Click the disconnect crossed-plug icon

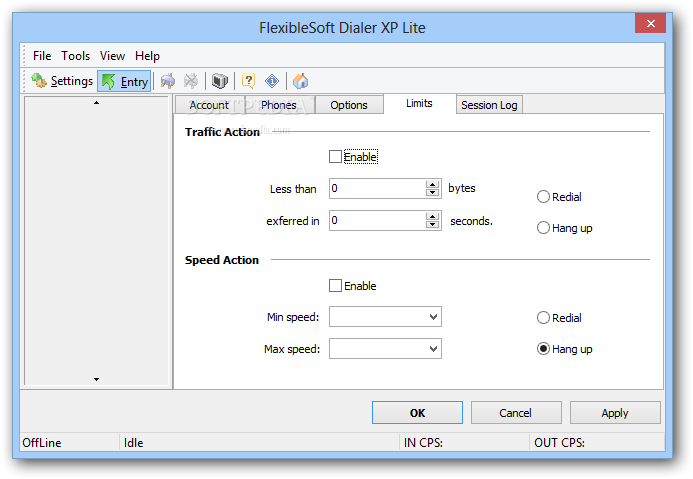[x=191, y=81]
